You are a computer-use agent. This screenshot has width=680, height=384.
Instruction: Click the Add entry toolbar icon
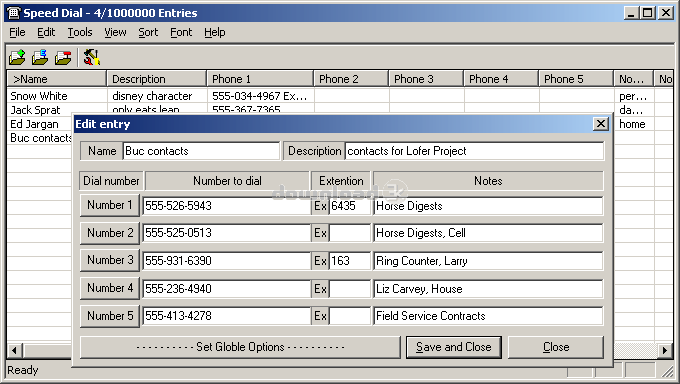point(17,57)
